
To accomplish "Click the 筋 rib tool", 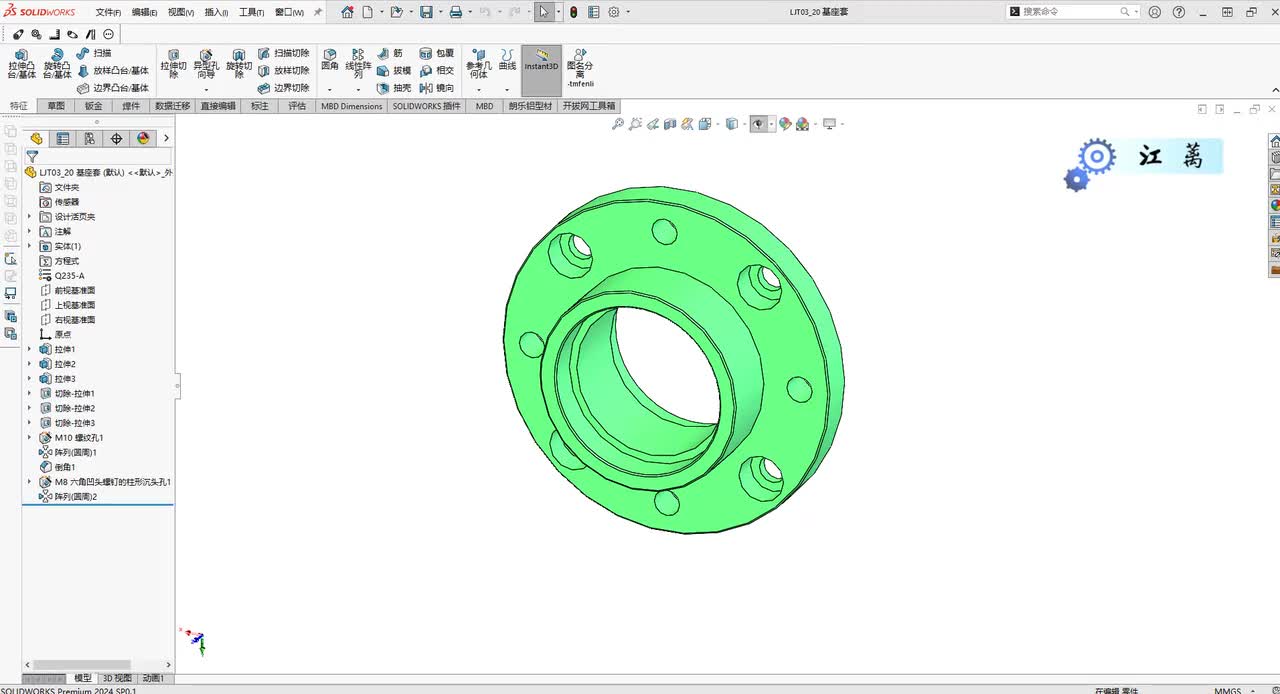I will tap(390, 53).
